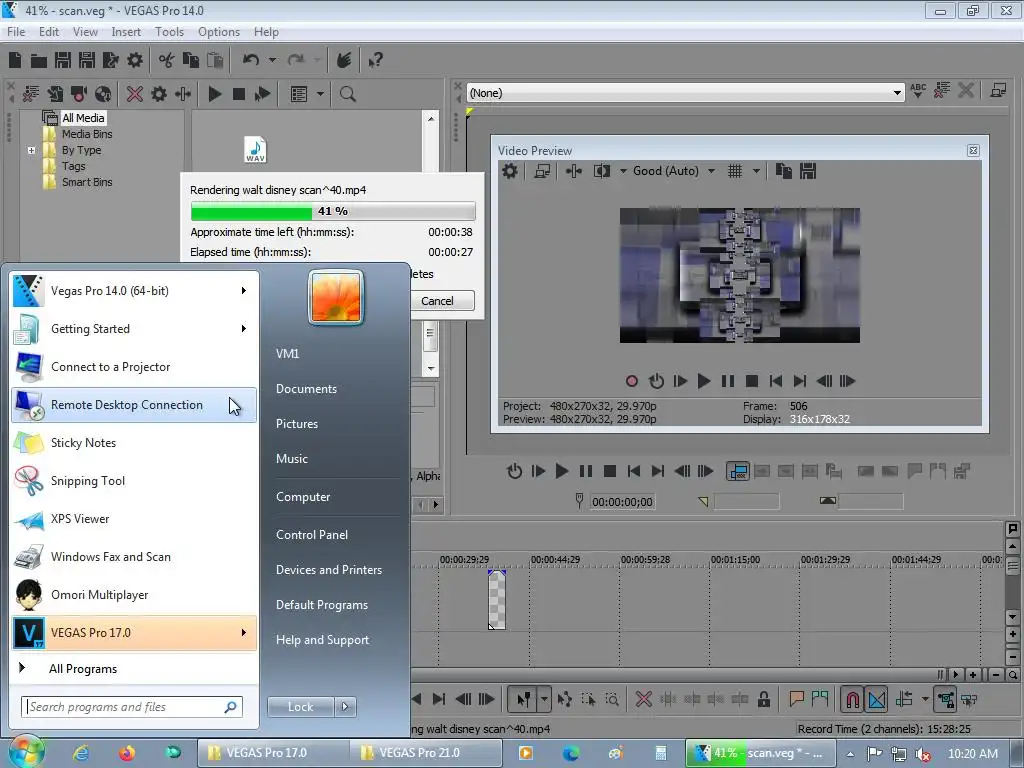This screenshot has height=768, width=1024.
Task: Toggle preview on external monitor icon
Action: (542, 171)
